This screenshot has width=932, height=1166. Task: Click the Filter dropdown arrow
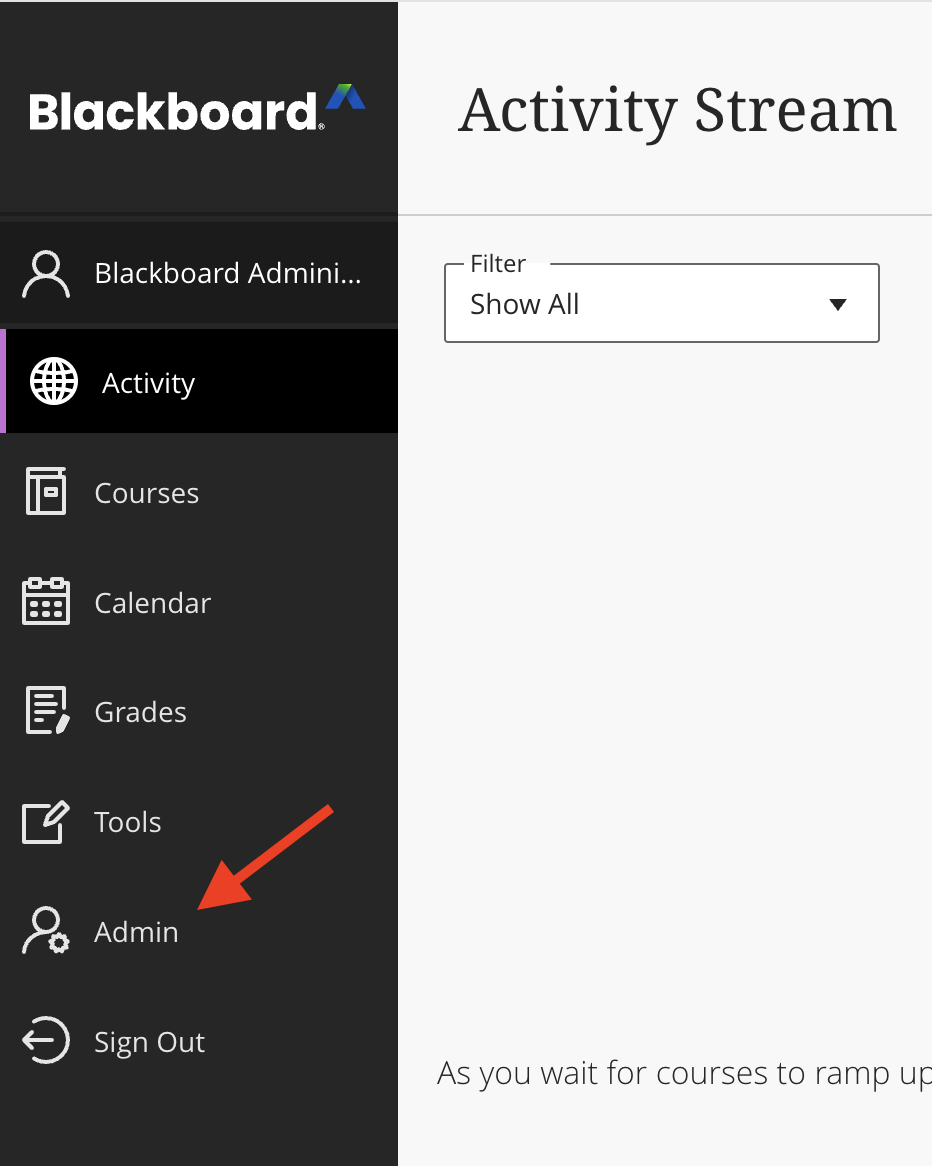838,305
